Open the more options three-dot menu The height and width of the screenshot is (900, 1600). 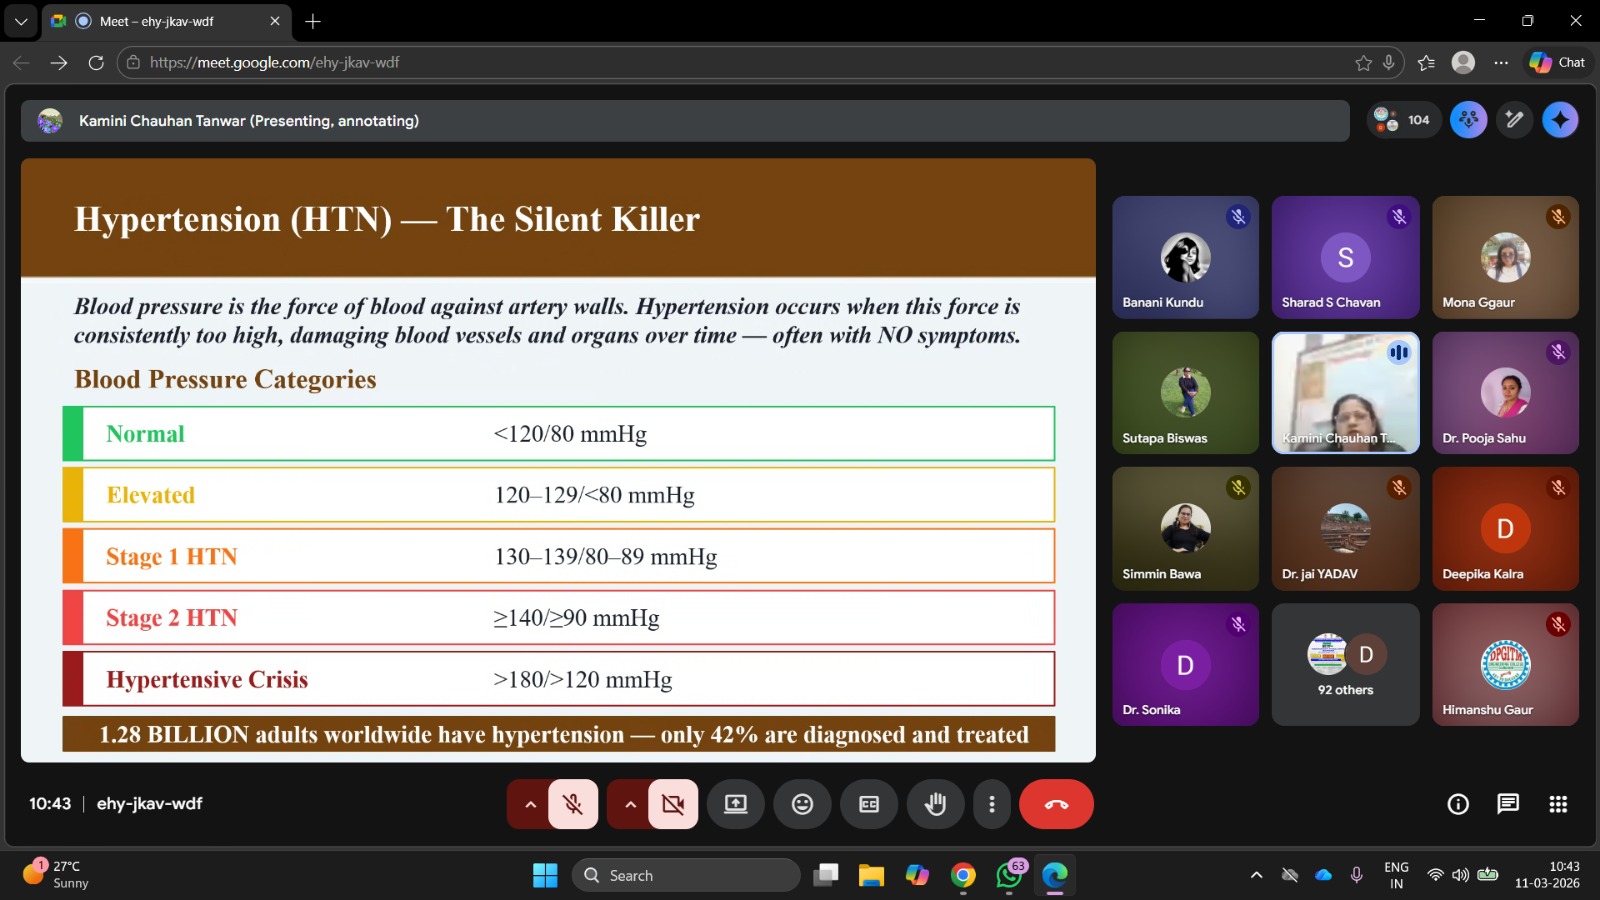click(x=991, y=804)
